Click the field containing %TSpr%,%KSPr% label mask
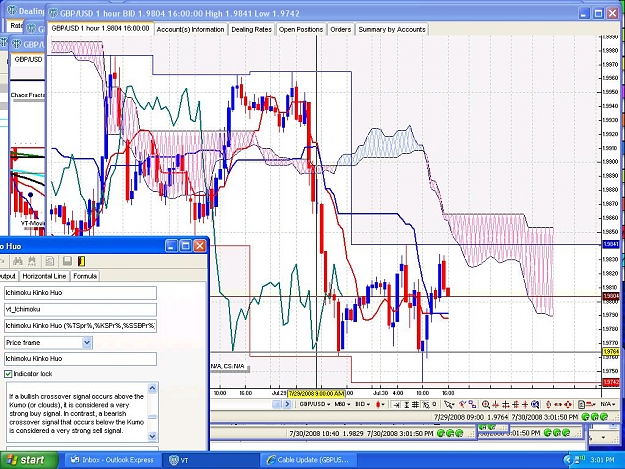625x469 pixels. pyautogui.click(x=80, y=326)
